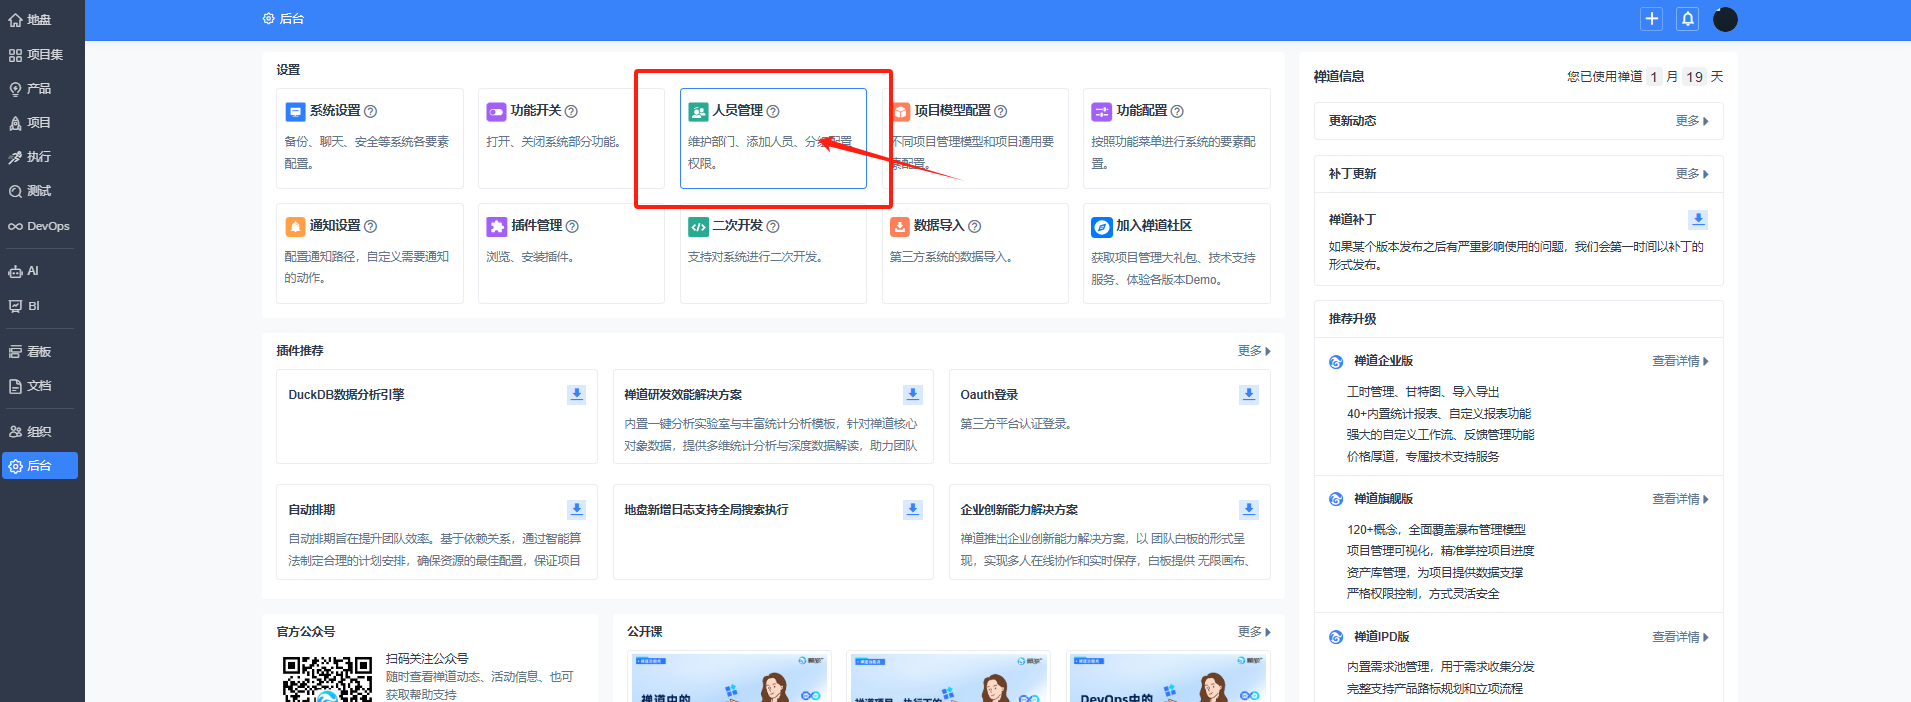Open DevOps in the sidebar
1911x702 pixels.
point(40,226)
